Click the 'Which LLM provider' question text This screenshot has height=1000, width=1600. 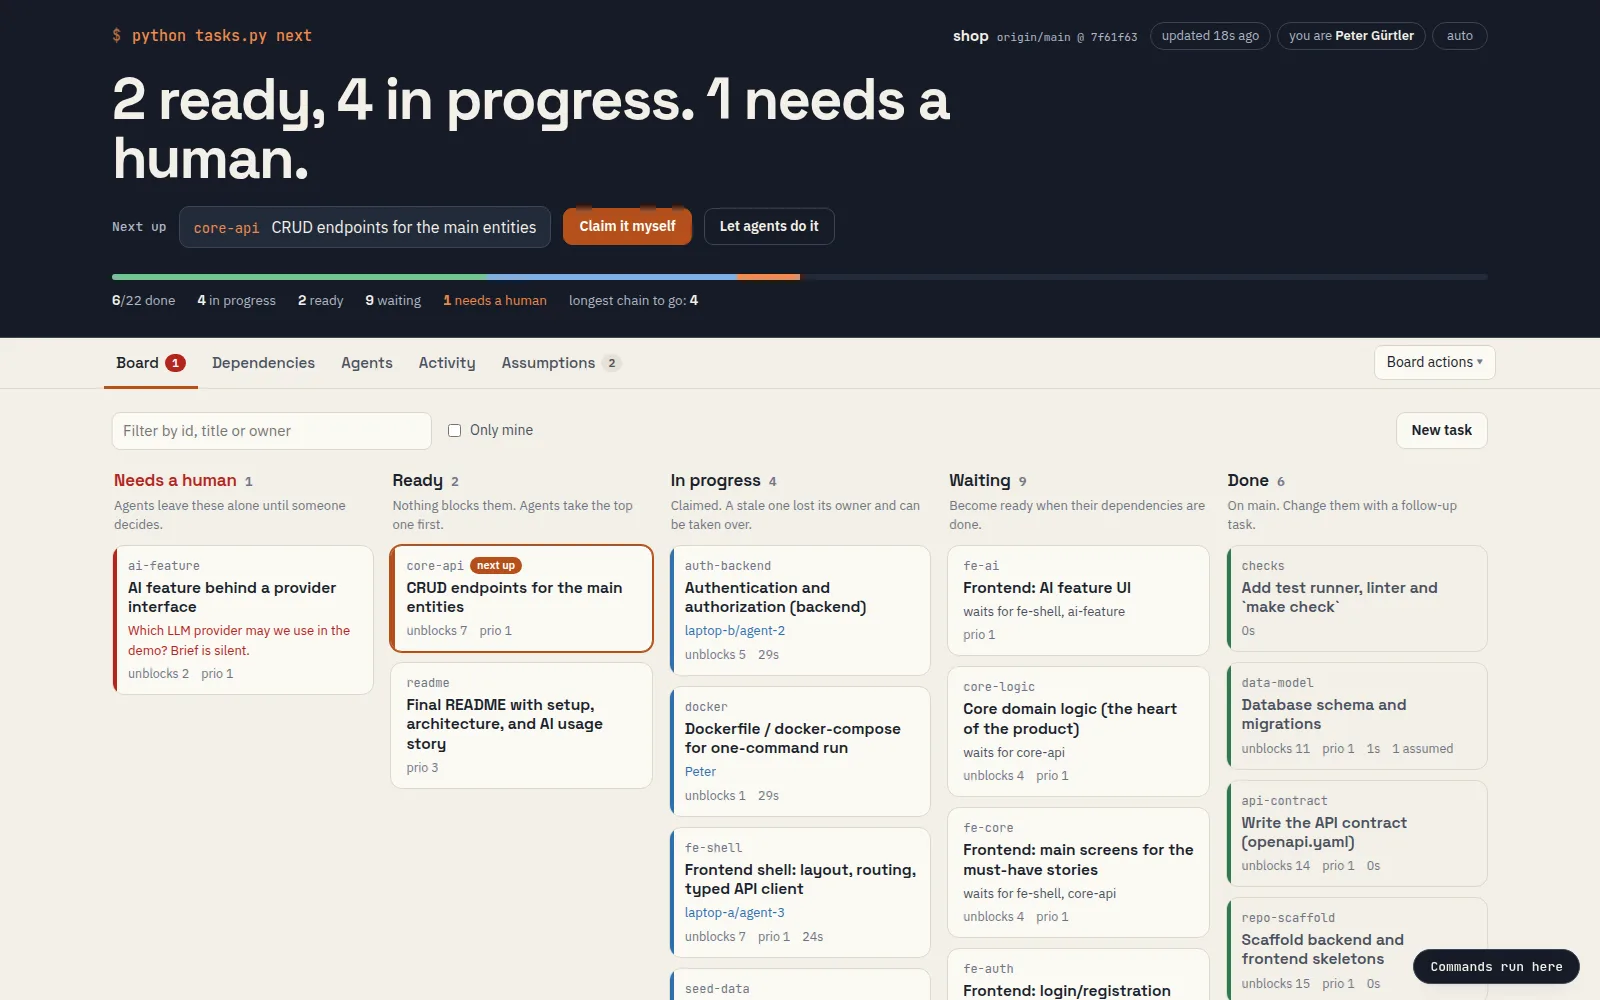(239, 641)
